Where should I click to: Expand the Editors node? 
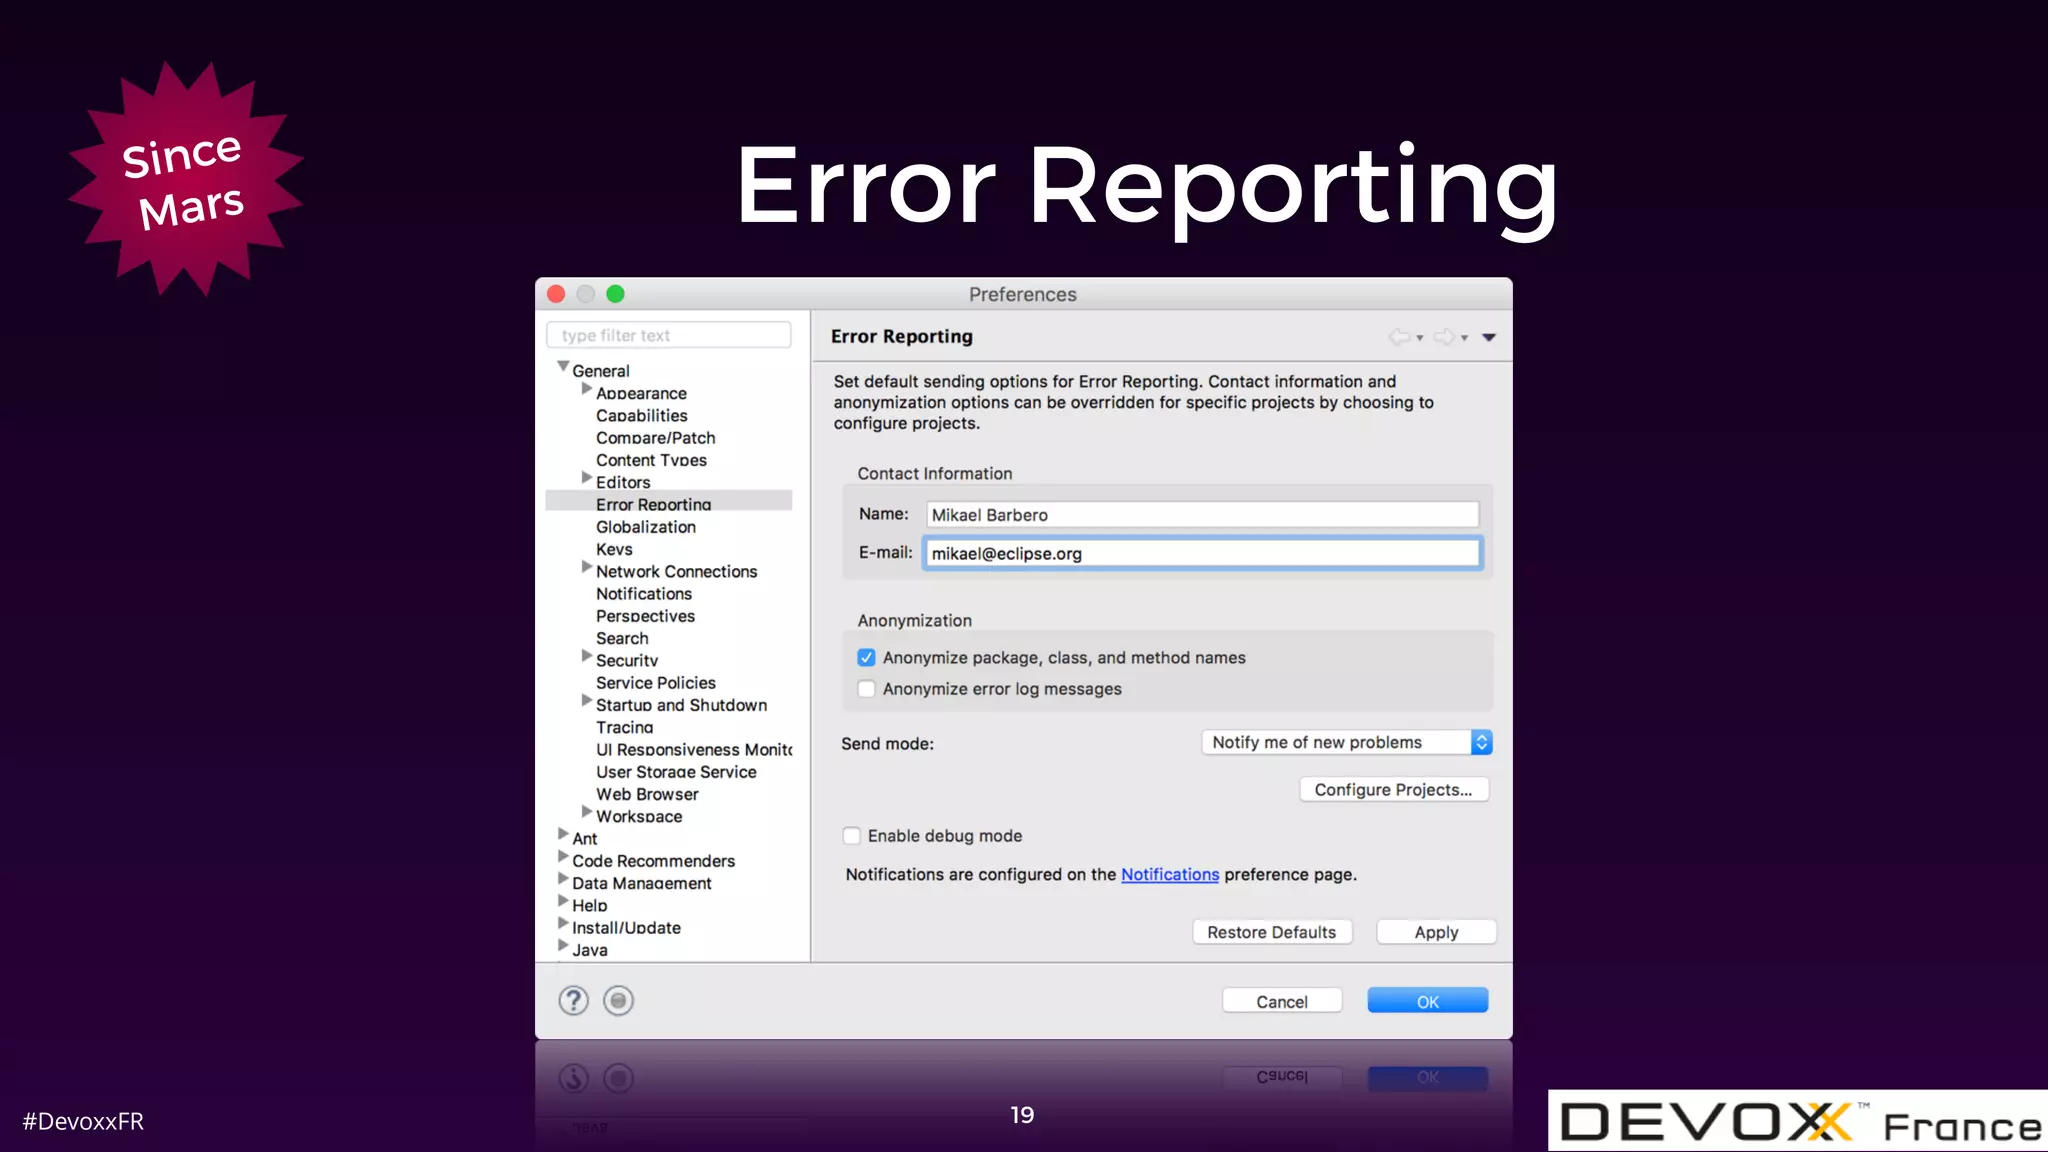pos(587,478)
